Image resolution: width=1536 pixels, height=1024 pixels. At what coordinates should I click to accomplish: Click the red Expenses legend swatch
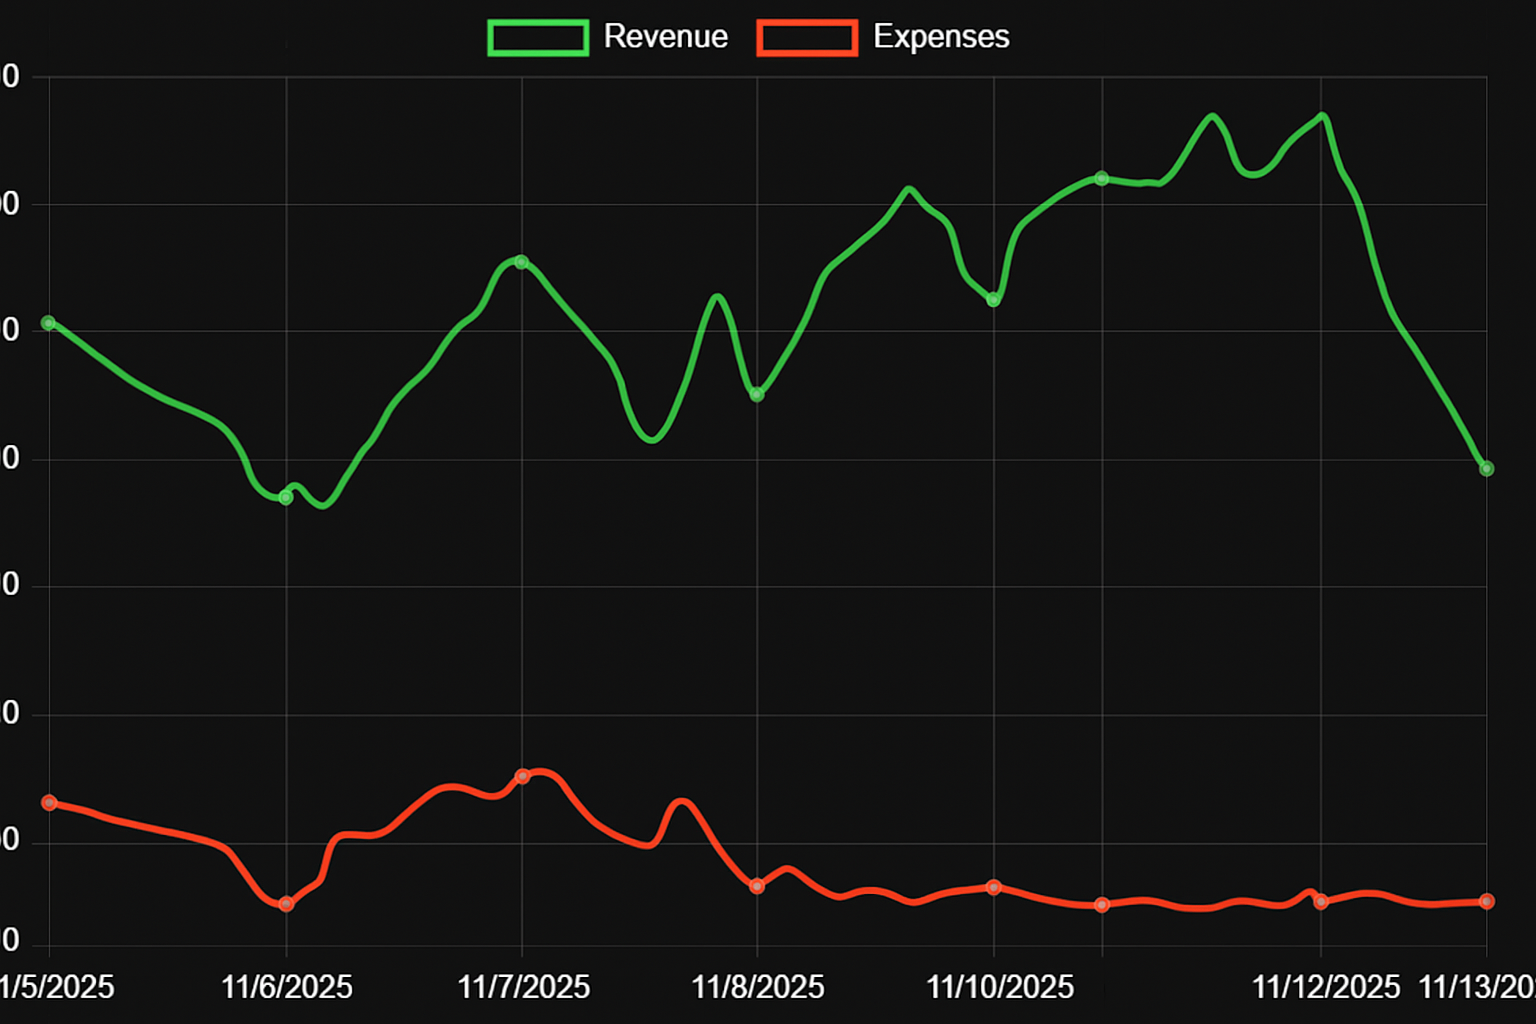[x=806, y=36]
